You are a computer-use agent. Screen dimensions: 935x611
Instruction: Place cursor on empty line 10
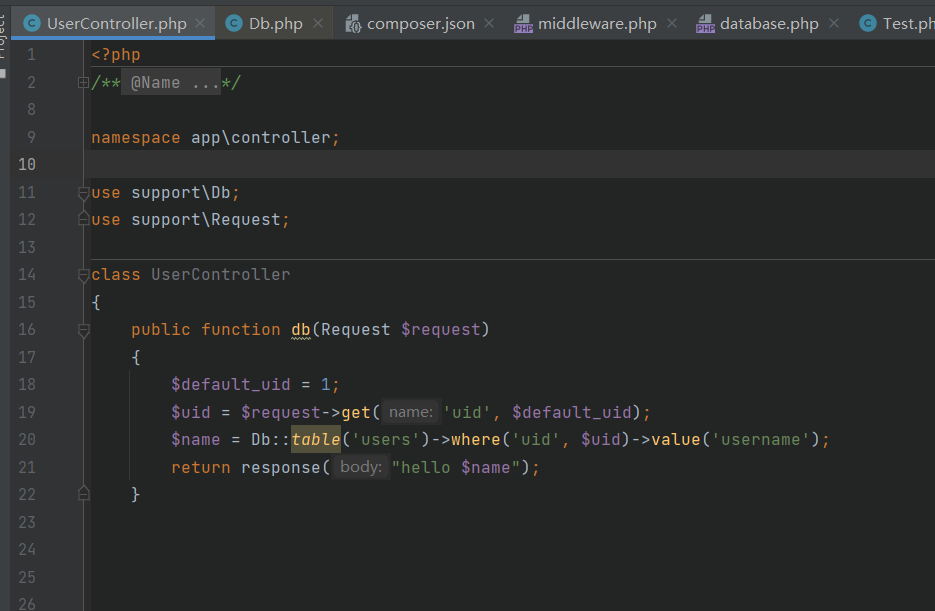pos(513,165)
